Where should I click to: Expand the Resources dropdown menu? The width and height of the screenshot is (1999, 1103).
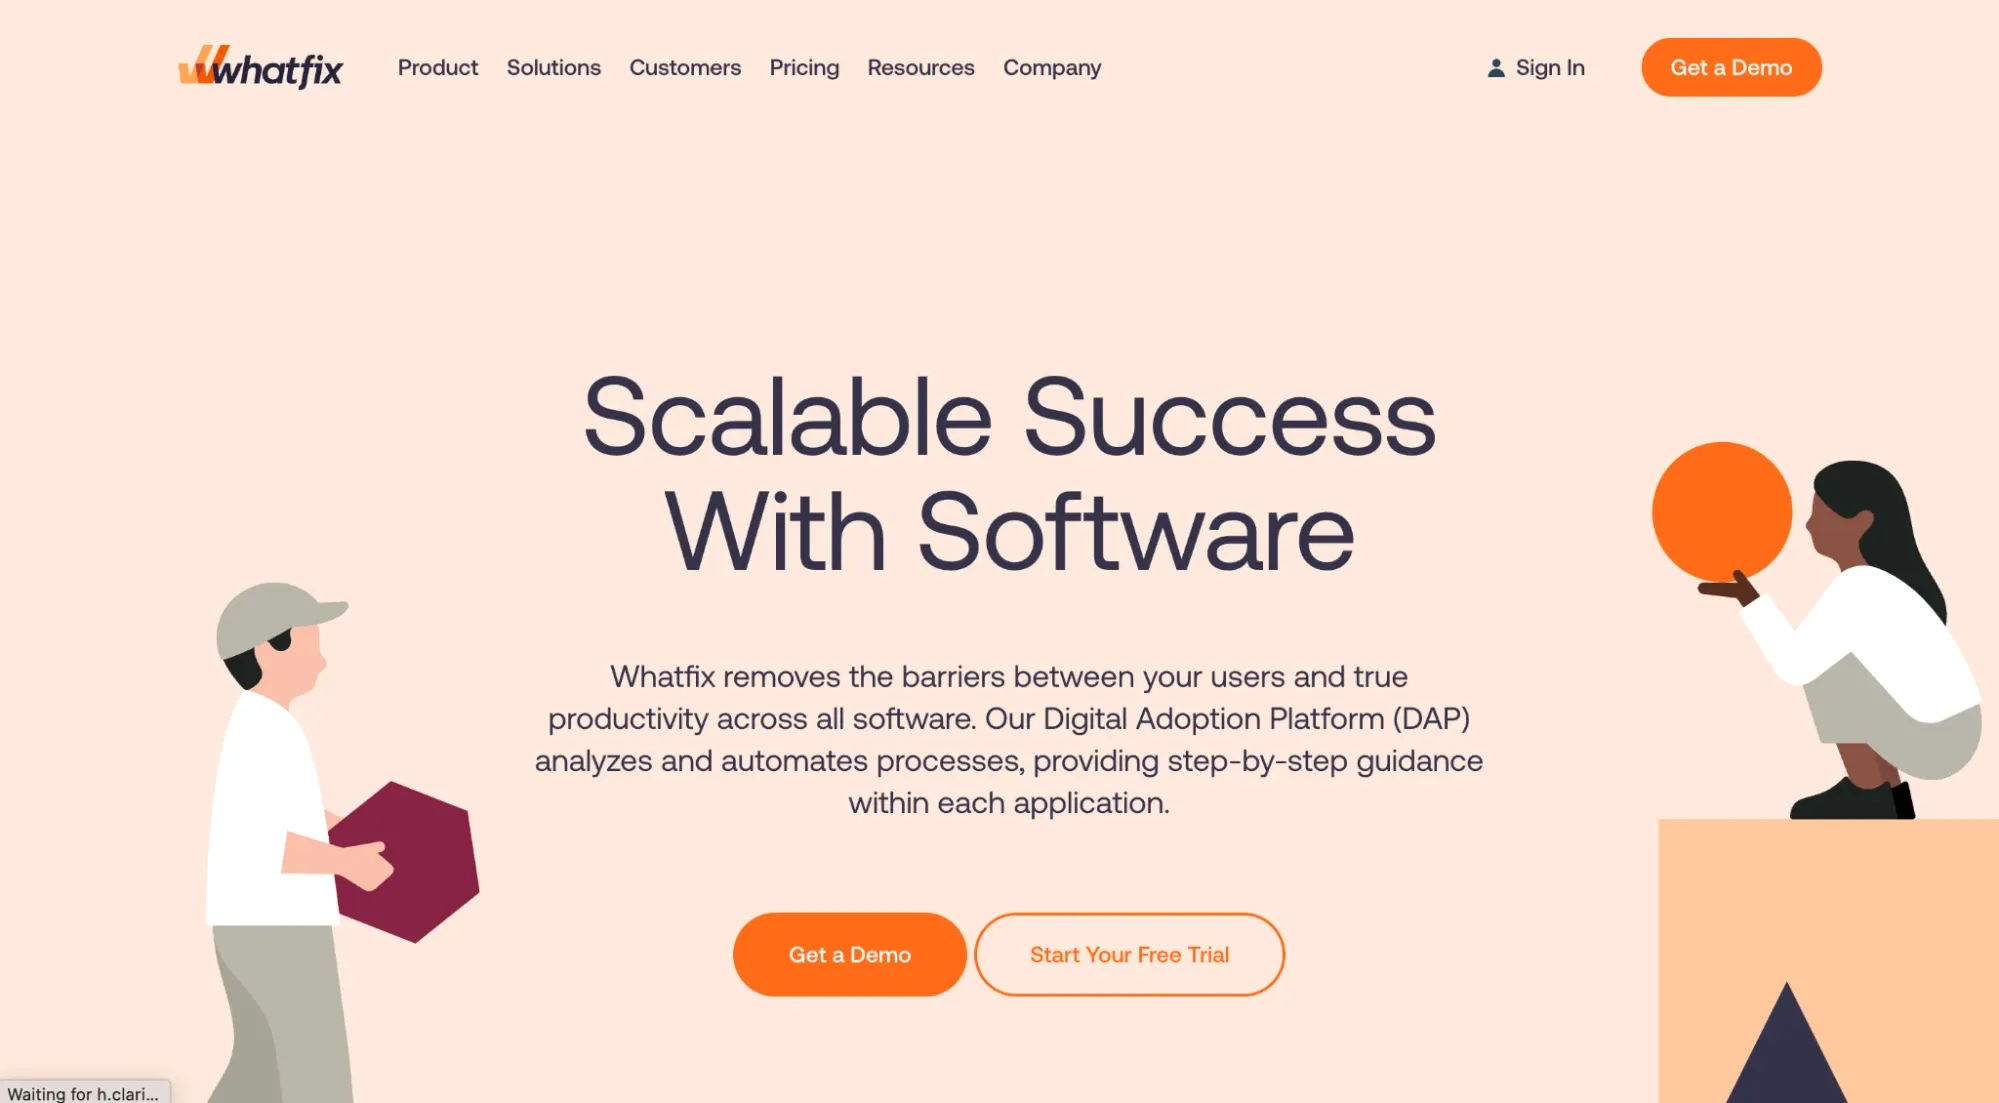(921, 67)
